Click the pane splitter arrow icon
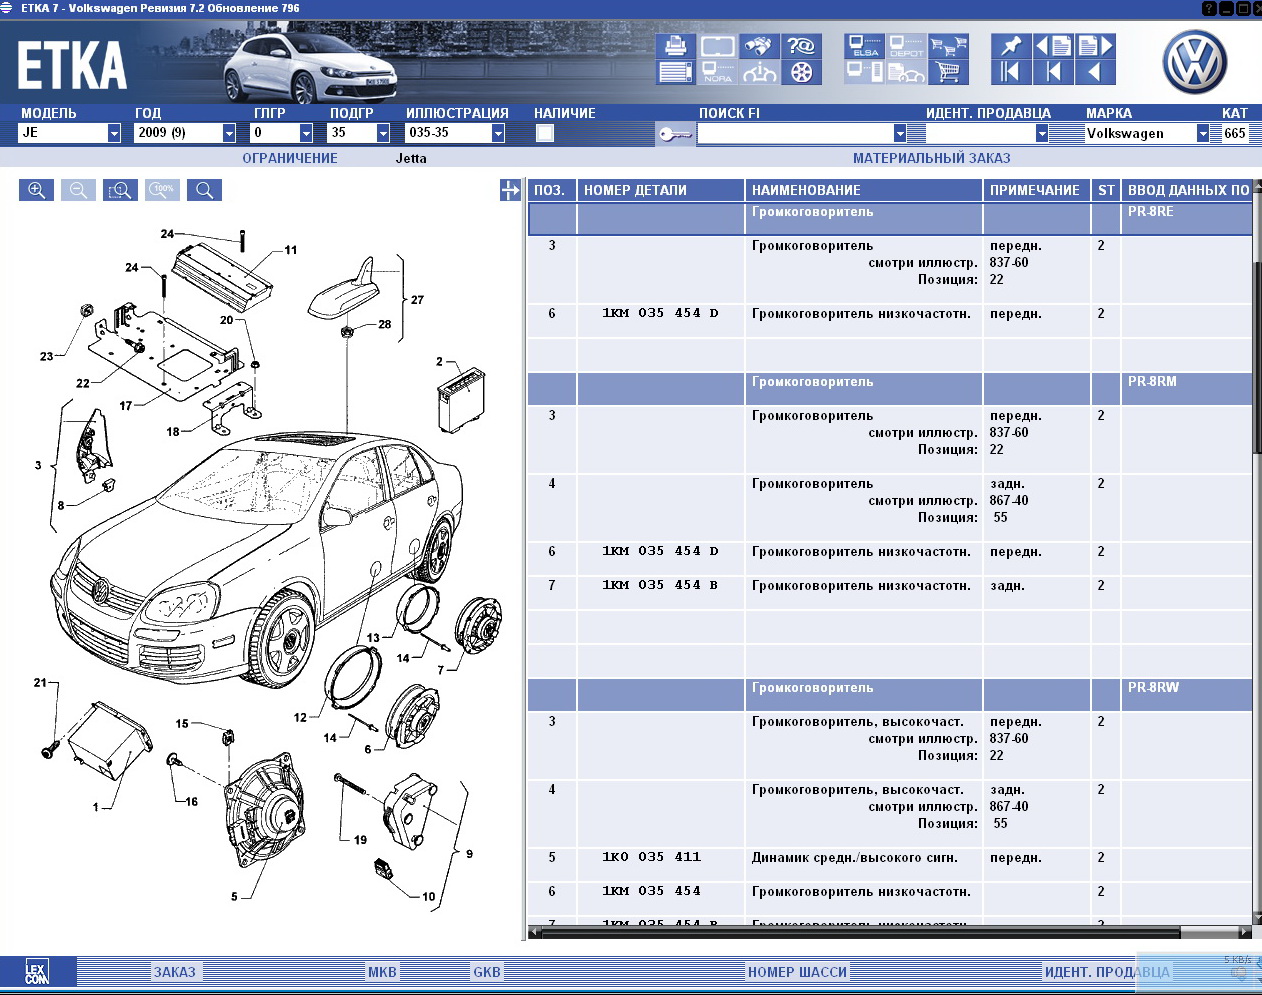Image resolution: width=1262 pixels, height=995 pixels. point(510,190)
